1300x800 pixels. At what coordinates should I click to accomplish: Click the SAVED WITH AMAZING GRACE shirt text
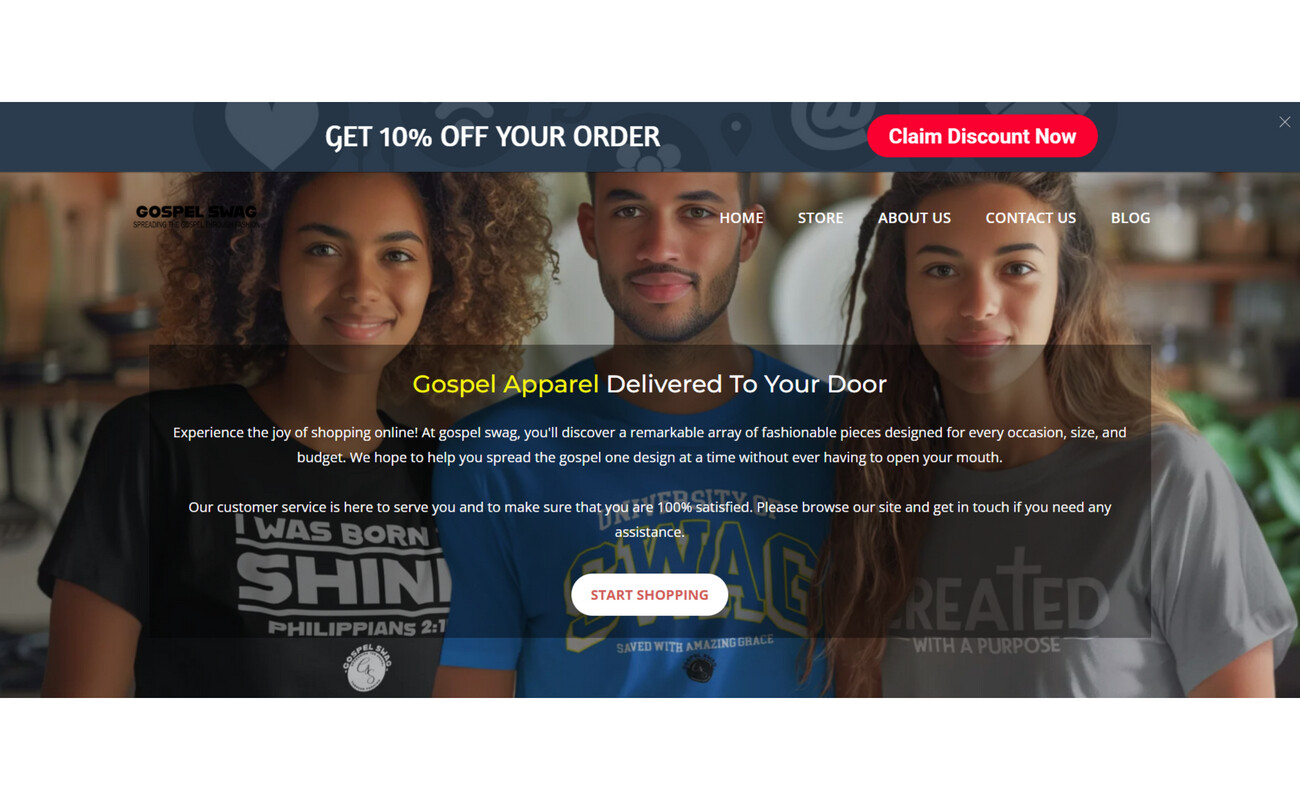click(x=694, y=644)
